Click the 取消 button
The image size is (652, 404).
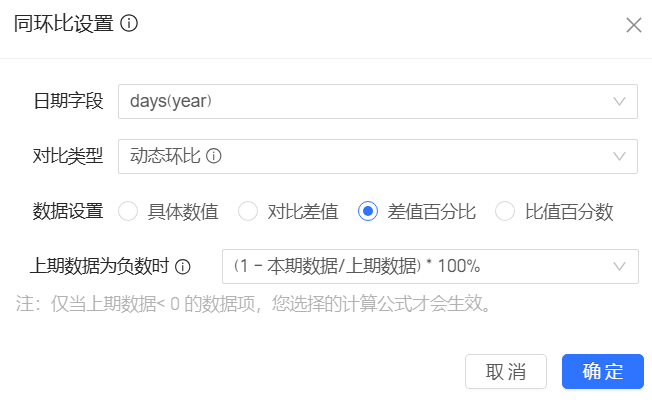[x=506, y=371]
